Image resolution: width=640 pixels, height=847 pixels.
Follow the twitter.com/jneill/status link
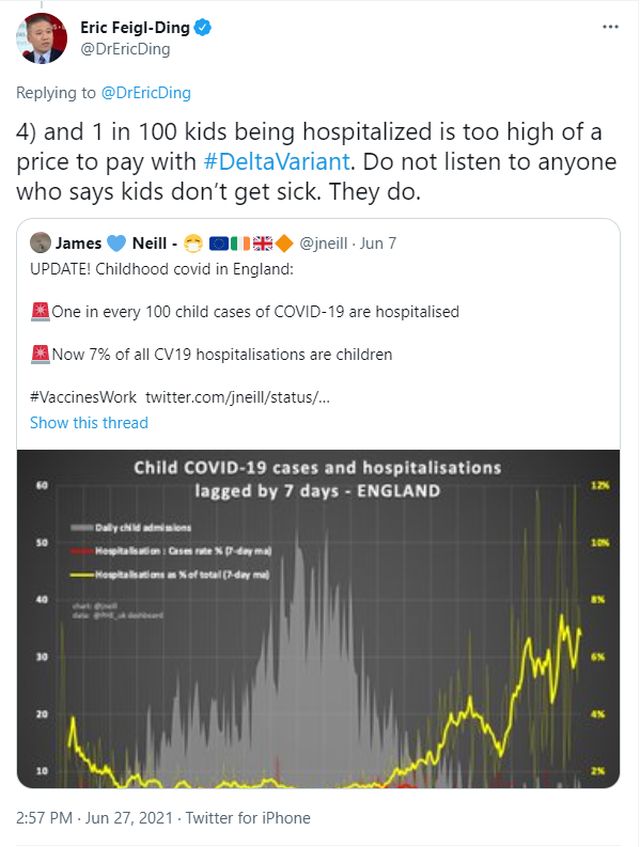238,397
